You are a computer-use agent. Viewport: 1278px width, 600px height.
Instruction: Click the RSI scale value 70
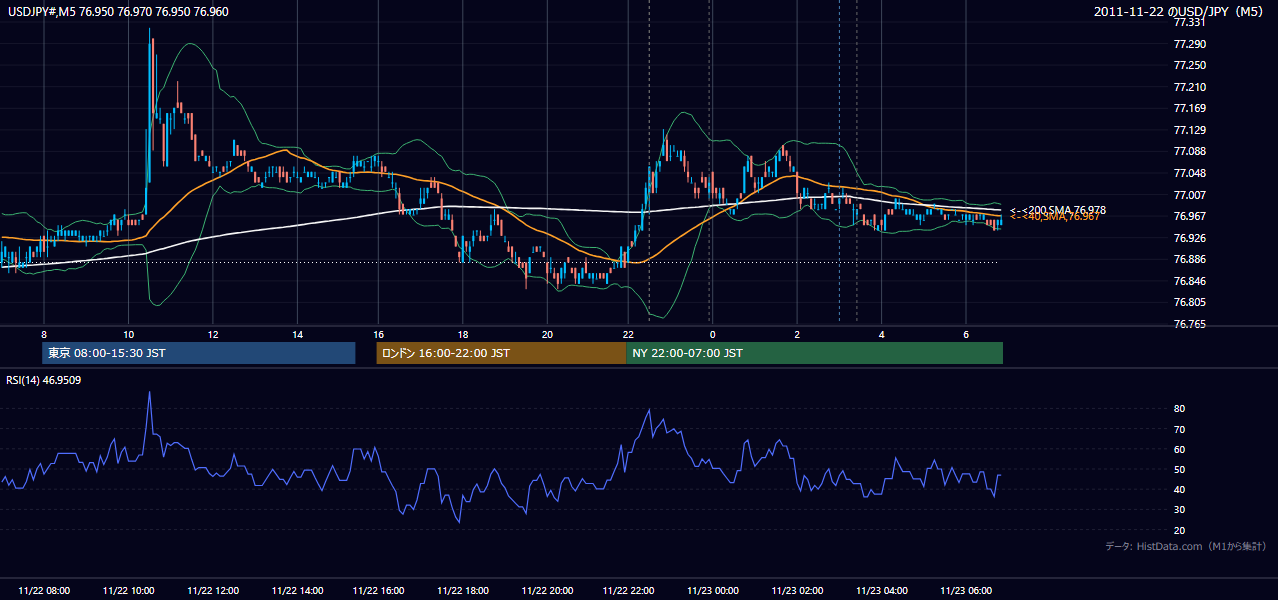coord(1180,430)
